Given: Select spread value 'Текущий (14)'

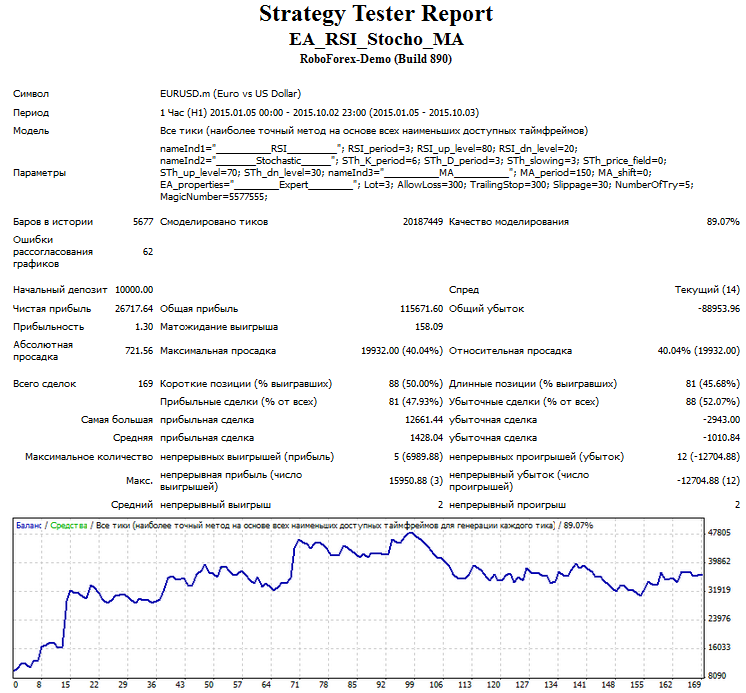Looking at the screenshot, I should [x=707, y=290].
